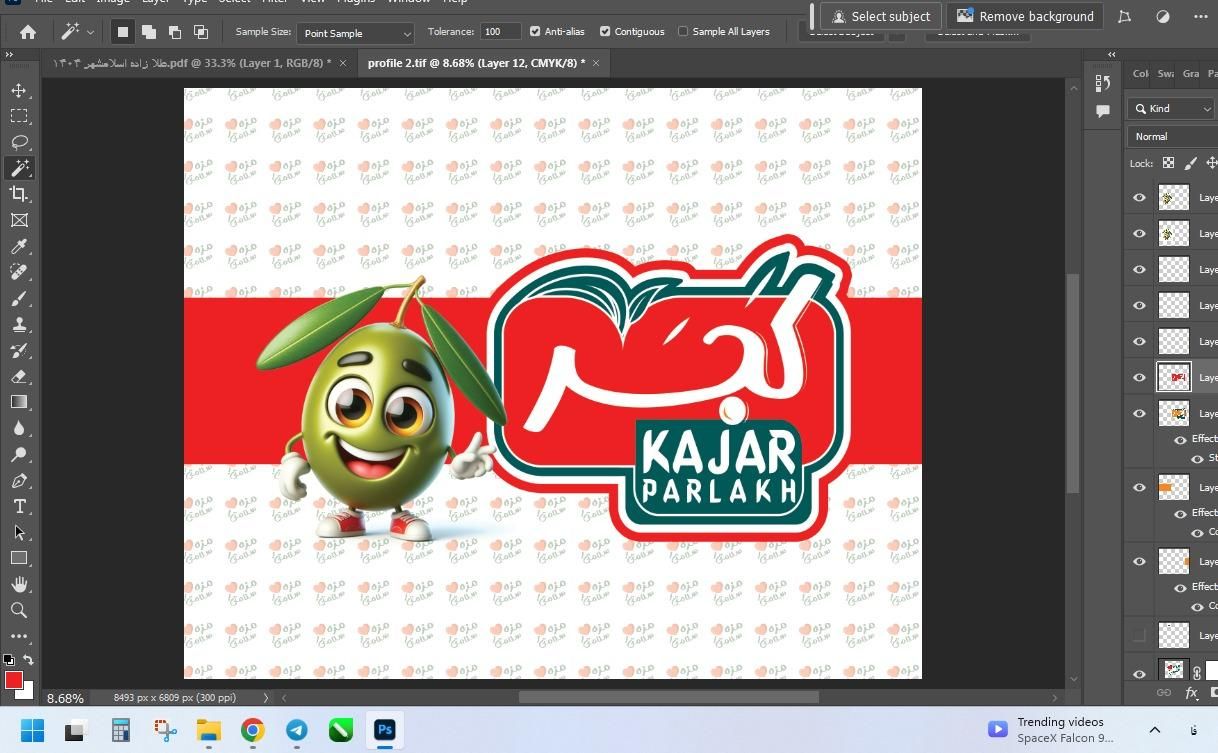
Task: Open the Normal blend mode dropdown
Action: pos(1173,136)
